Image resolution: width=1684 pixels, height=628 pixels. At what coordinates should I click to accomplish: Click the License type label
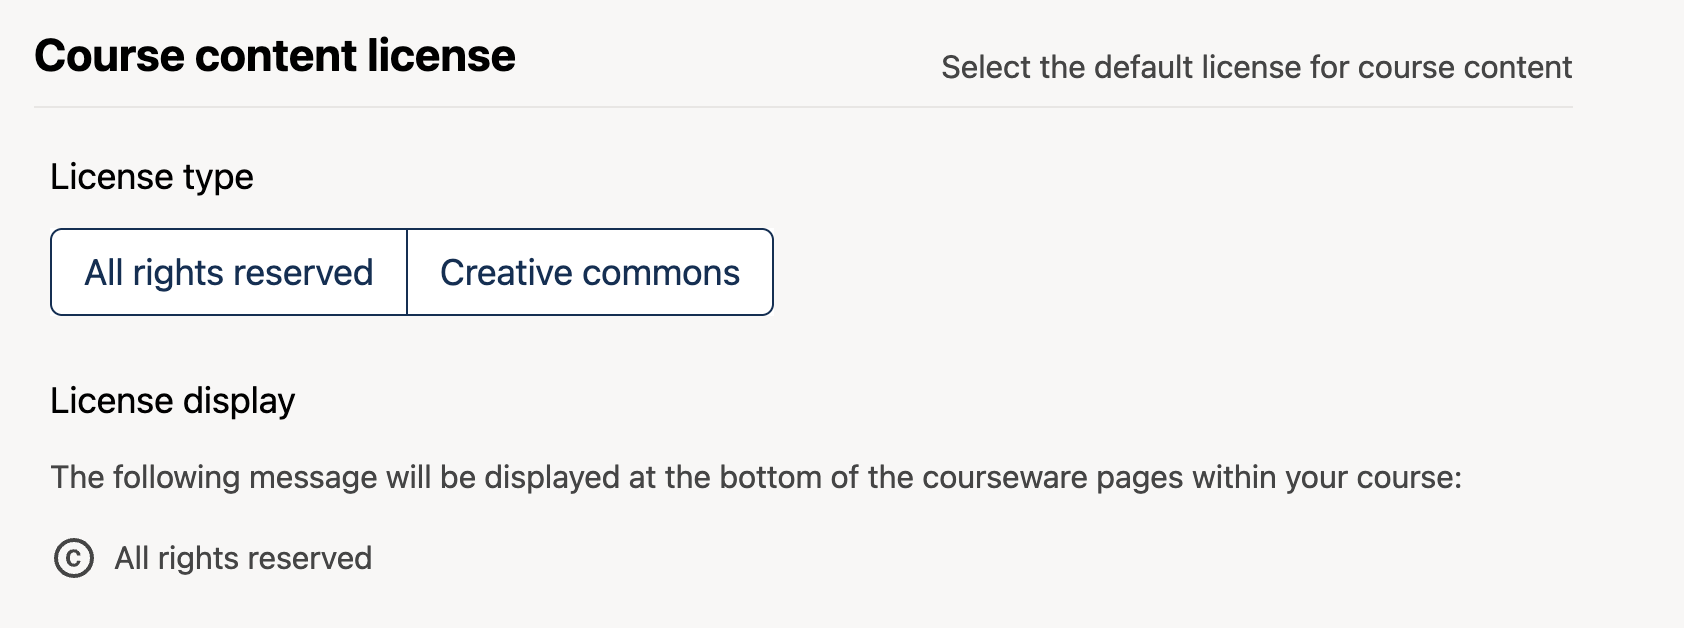(152, 177)
